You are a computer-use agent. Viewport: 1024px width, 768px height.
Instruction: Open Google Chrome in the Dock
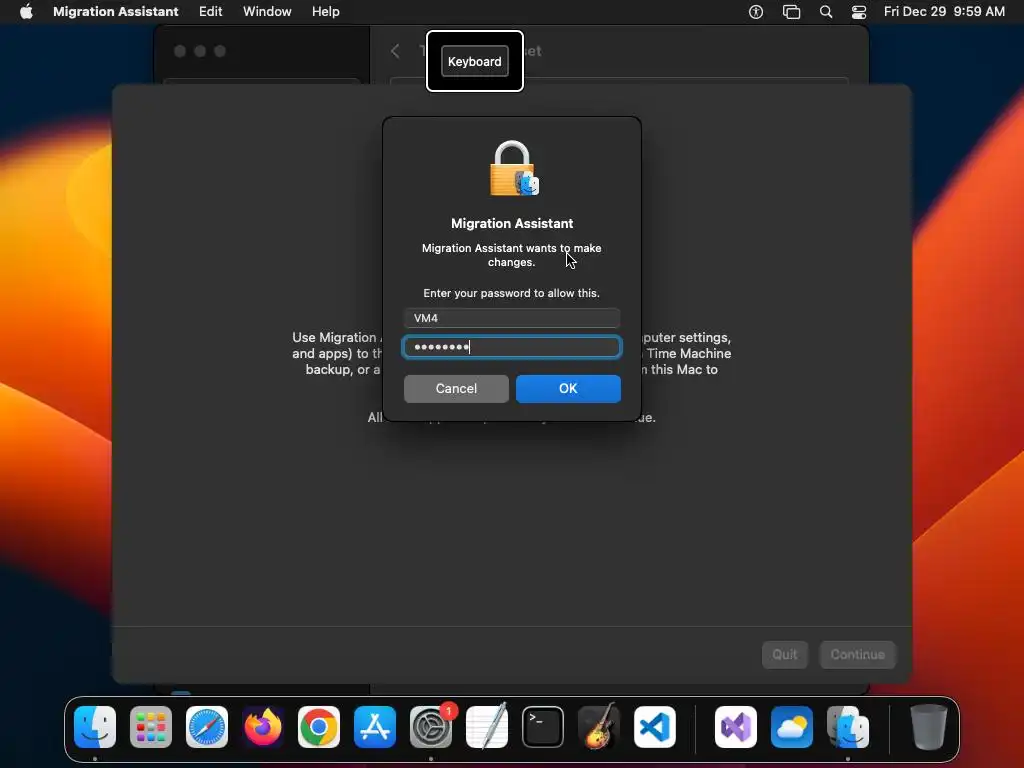pos(319,727)
